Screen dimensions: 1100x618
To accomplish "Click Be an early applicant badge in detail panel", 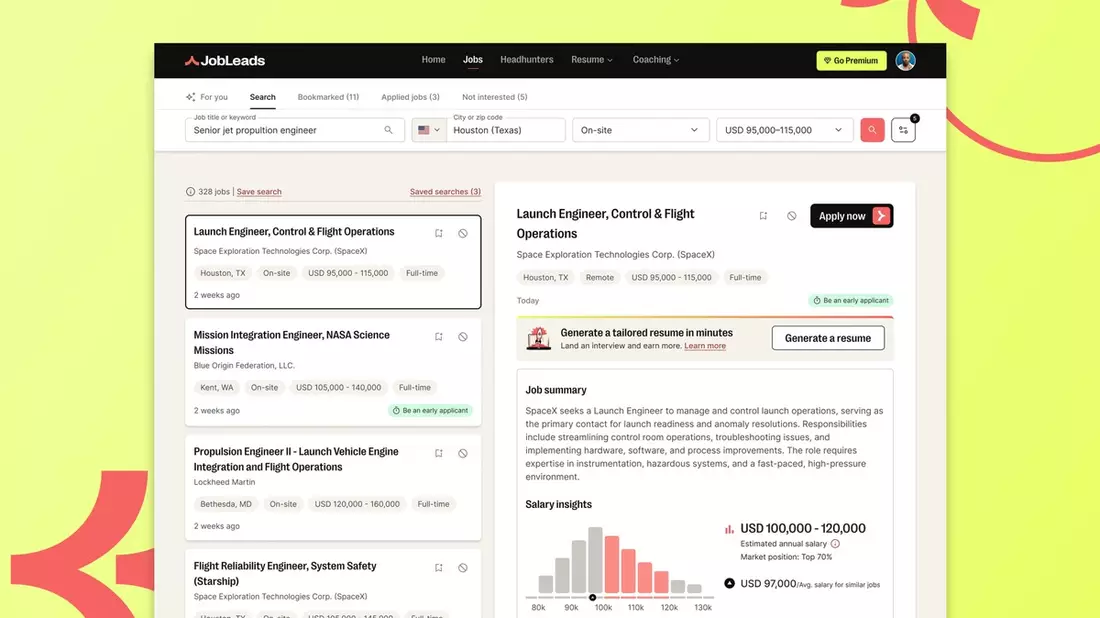I will [x=850, y=300].
